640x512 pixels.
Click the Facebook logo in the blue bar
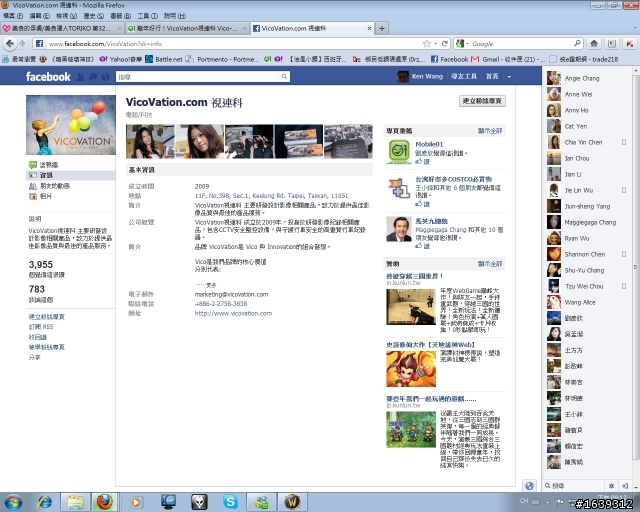pos(48,76)
